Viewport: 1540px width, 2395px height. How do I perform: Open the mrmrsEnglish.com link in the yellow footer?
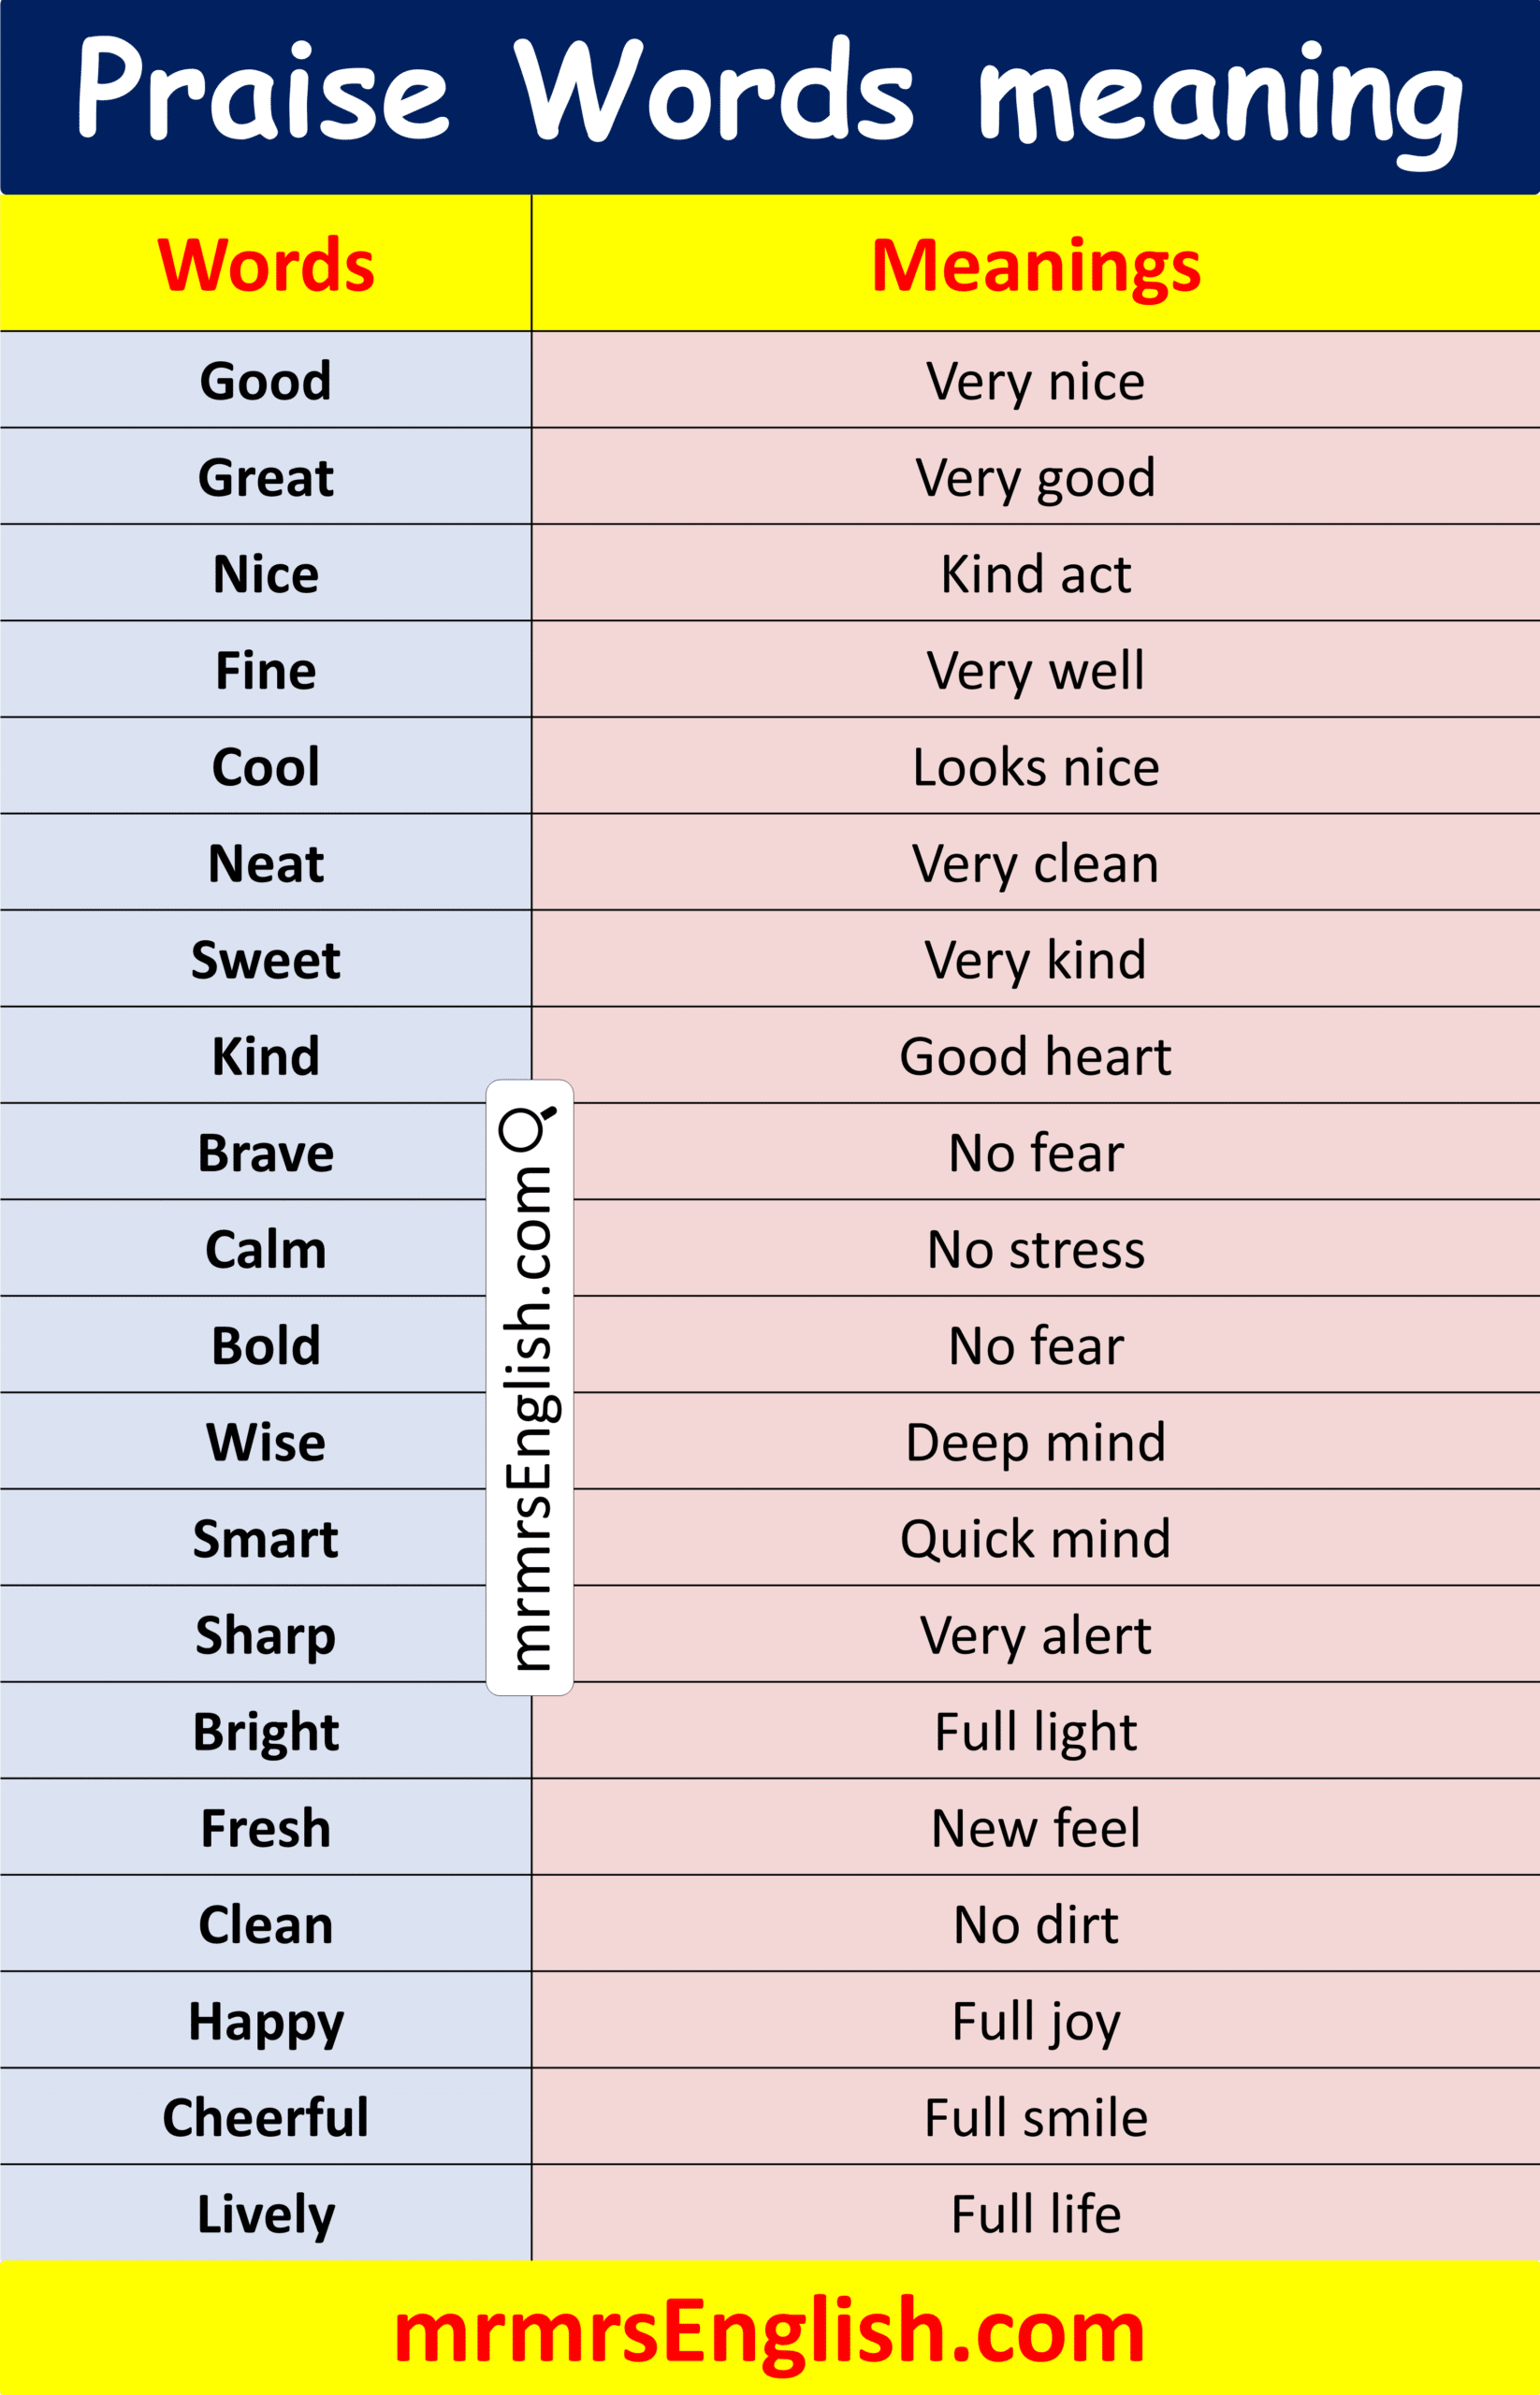(x=769, y=2331)
